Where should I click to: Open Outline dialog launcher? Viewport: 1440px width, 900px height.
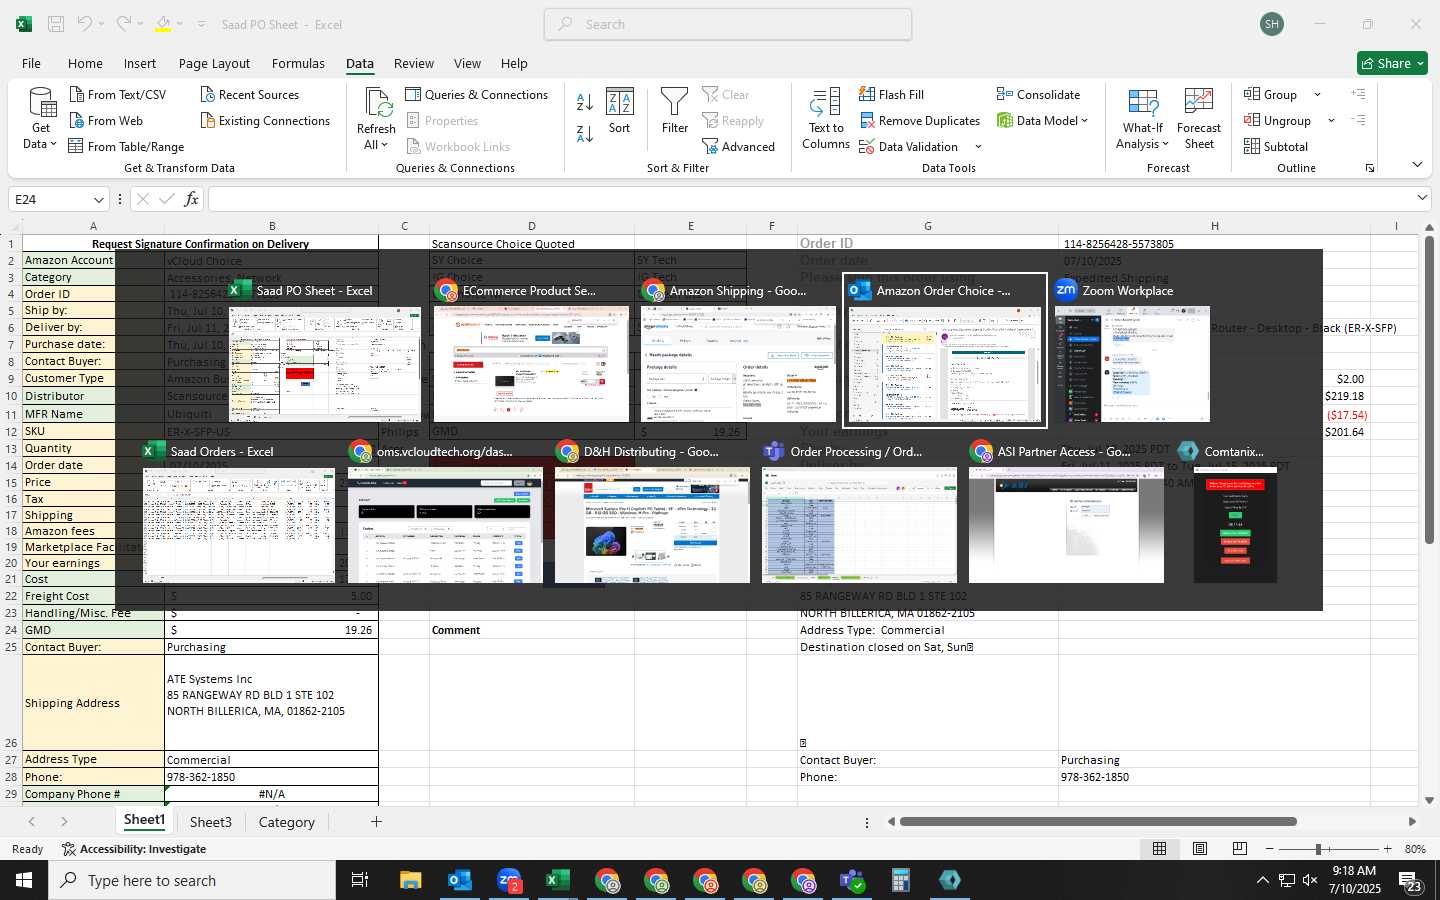pyautogui.click(x=1370, y=168)
